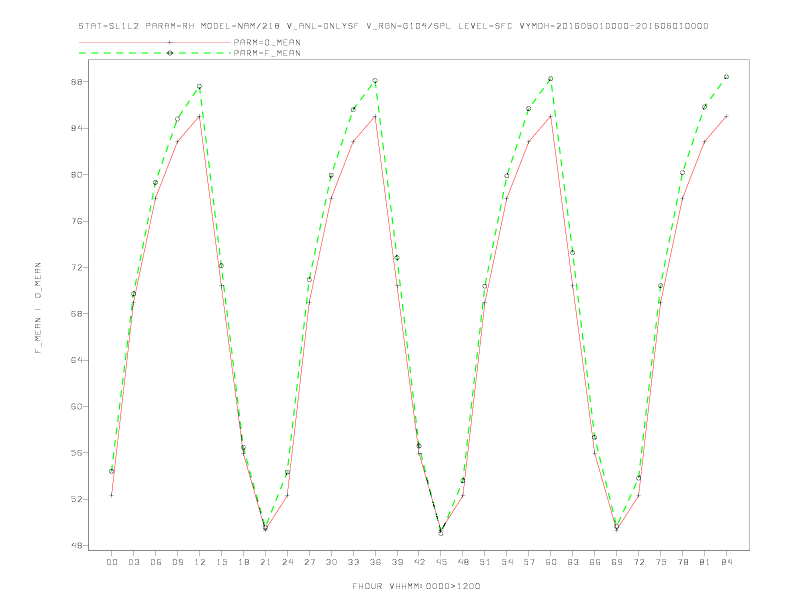The width and height of the screenshot is (792, 612).
Task: Click the O_MEAN plus marker at forecast hour 00
Action: coord(112,495)
